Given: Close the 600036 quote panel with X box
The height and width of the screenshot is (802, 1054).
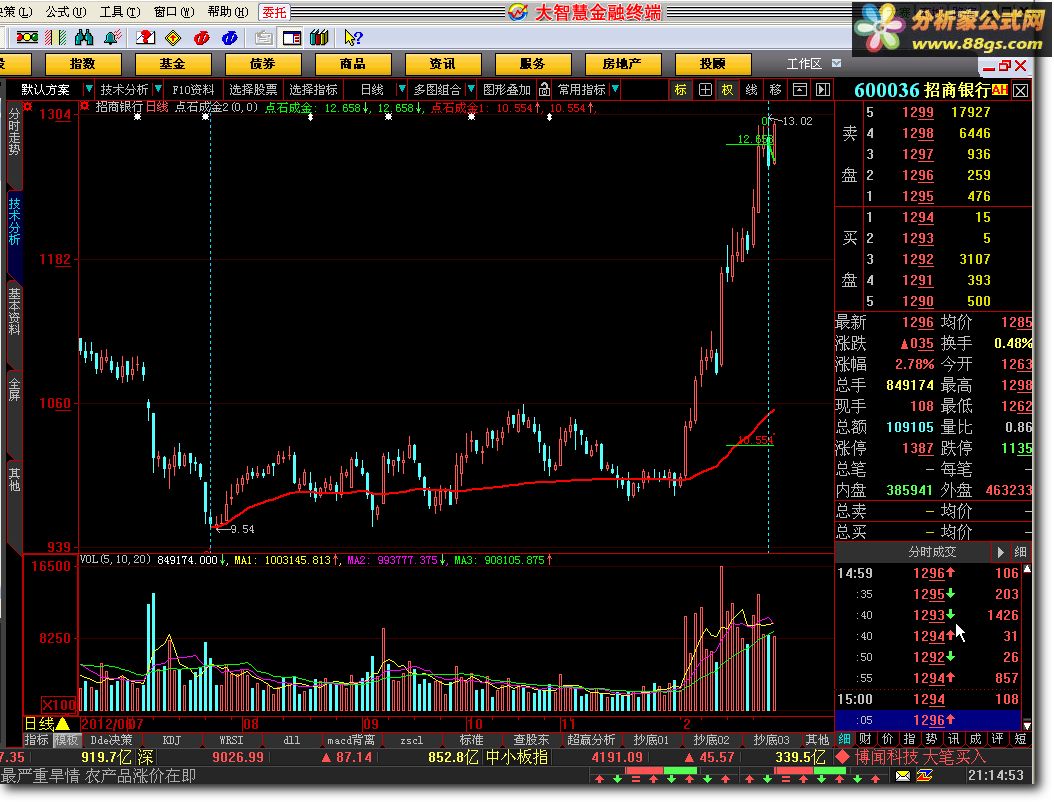Looking at the screenshot, I should (1020, 90).
